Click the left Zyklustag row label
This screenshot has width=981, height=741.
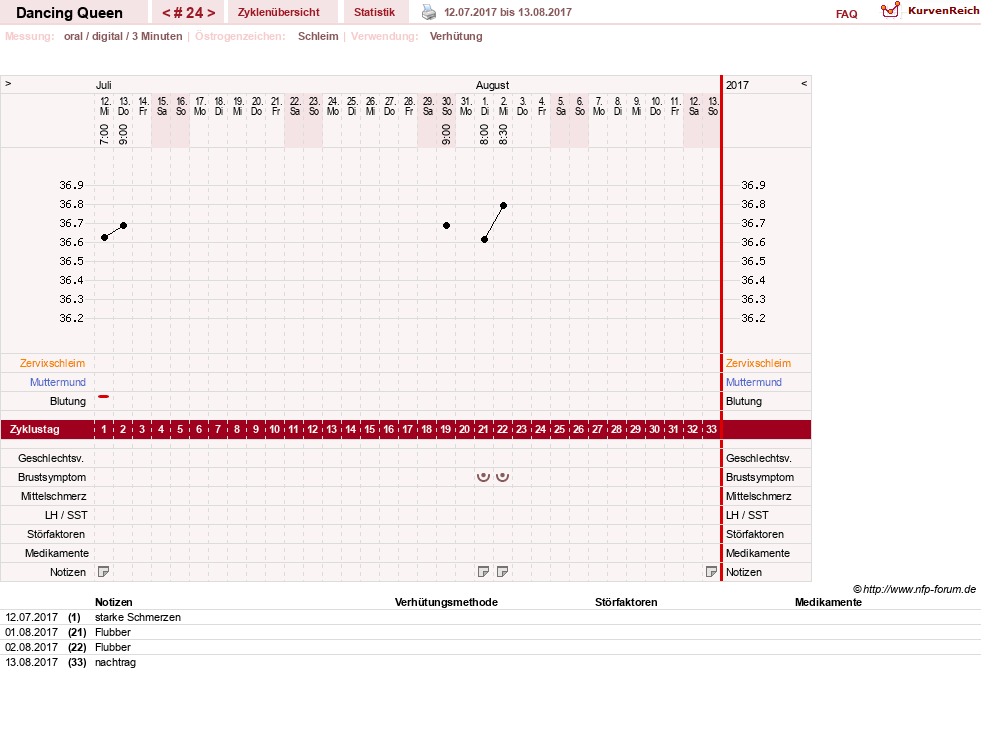(x=34, y=429)
